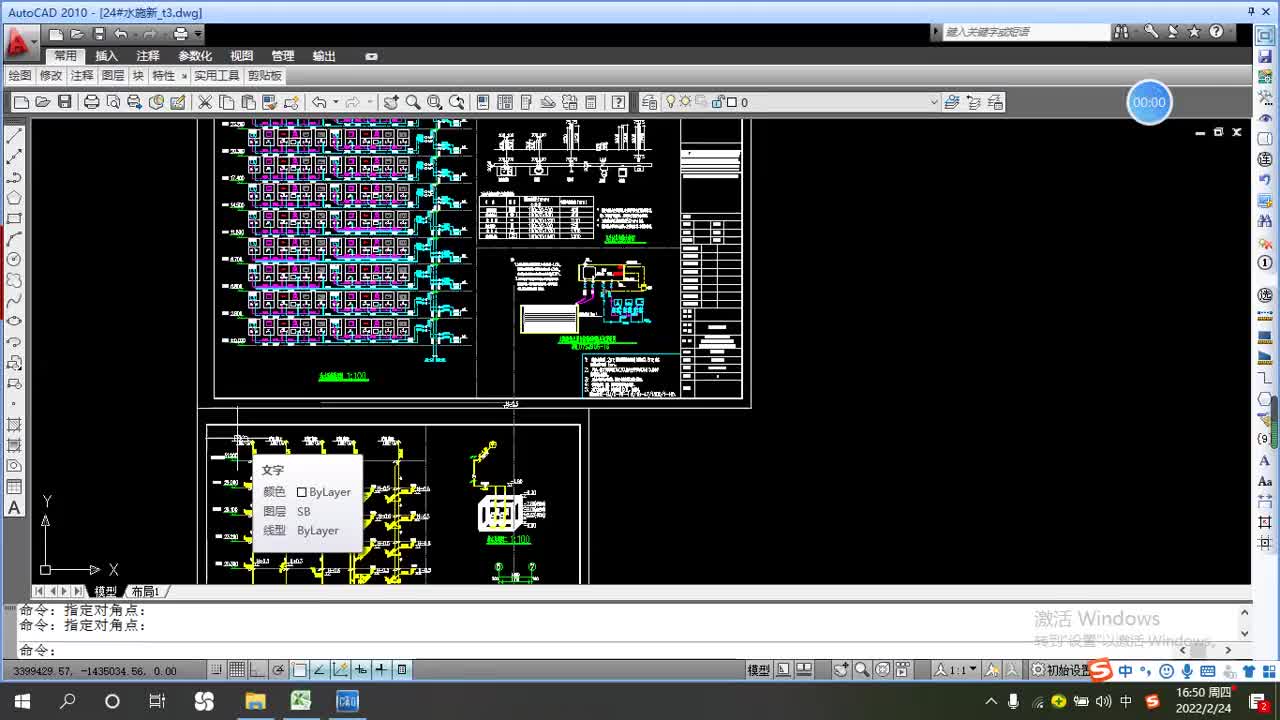1280x720 pixels.
Task: Open the Layer Properties Manager icon
Action: pyautogui.click(x=650, y=102)
